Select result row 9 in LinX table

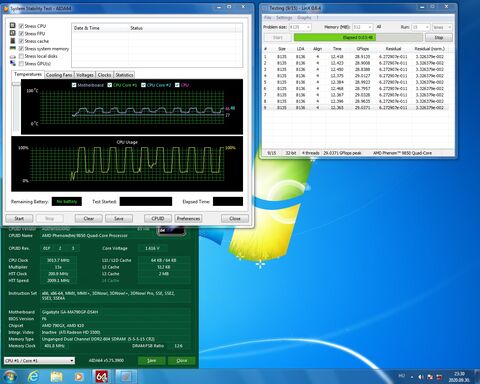(x=355, y=108)
